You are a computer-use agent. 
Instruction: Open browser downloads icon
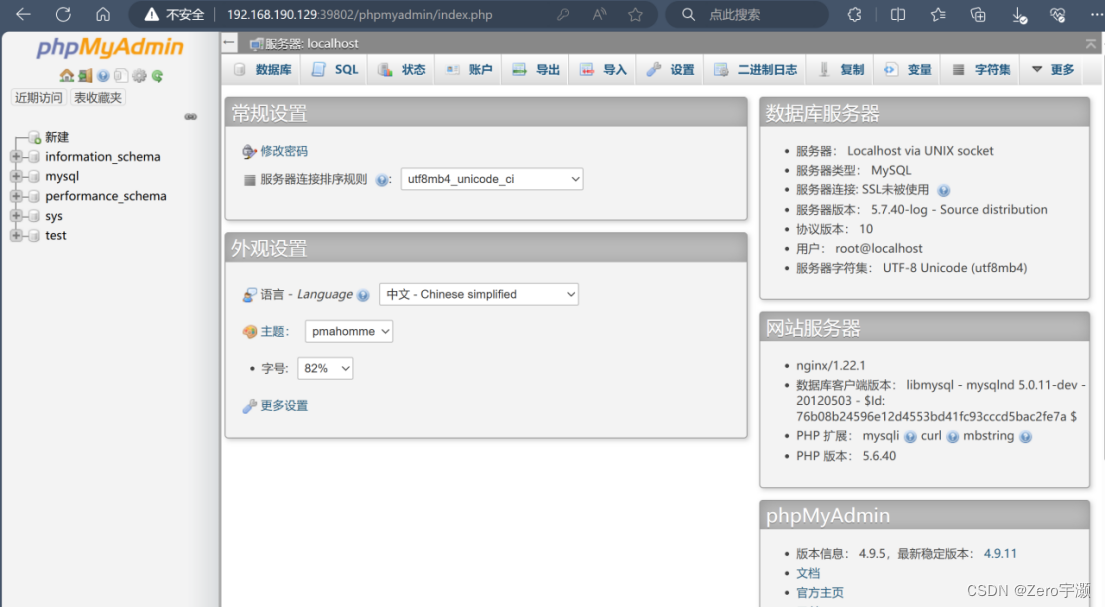pyautogui.click(x=1019, y=15)
